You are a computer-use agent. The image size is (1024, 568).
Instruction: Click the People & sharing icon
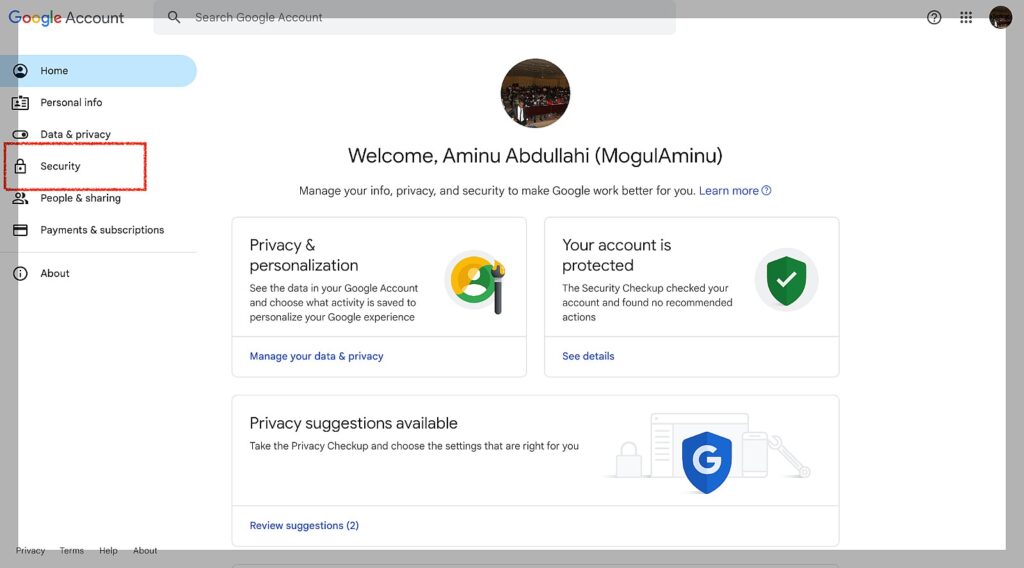point(20,198)
